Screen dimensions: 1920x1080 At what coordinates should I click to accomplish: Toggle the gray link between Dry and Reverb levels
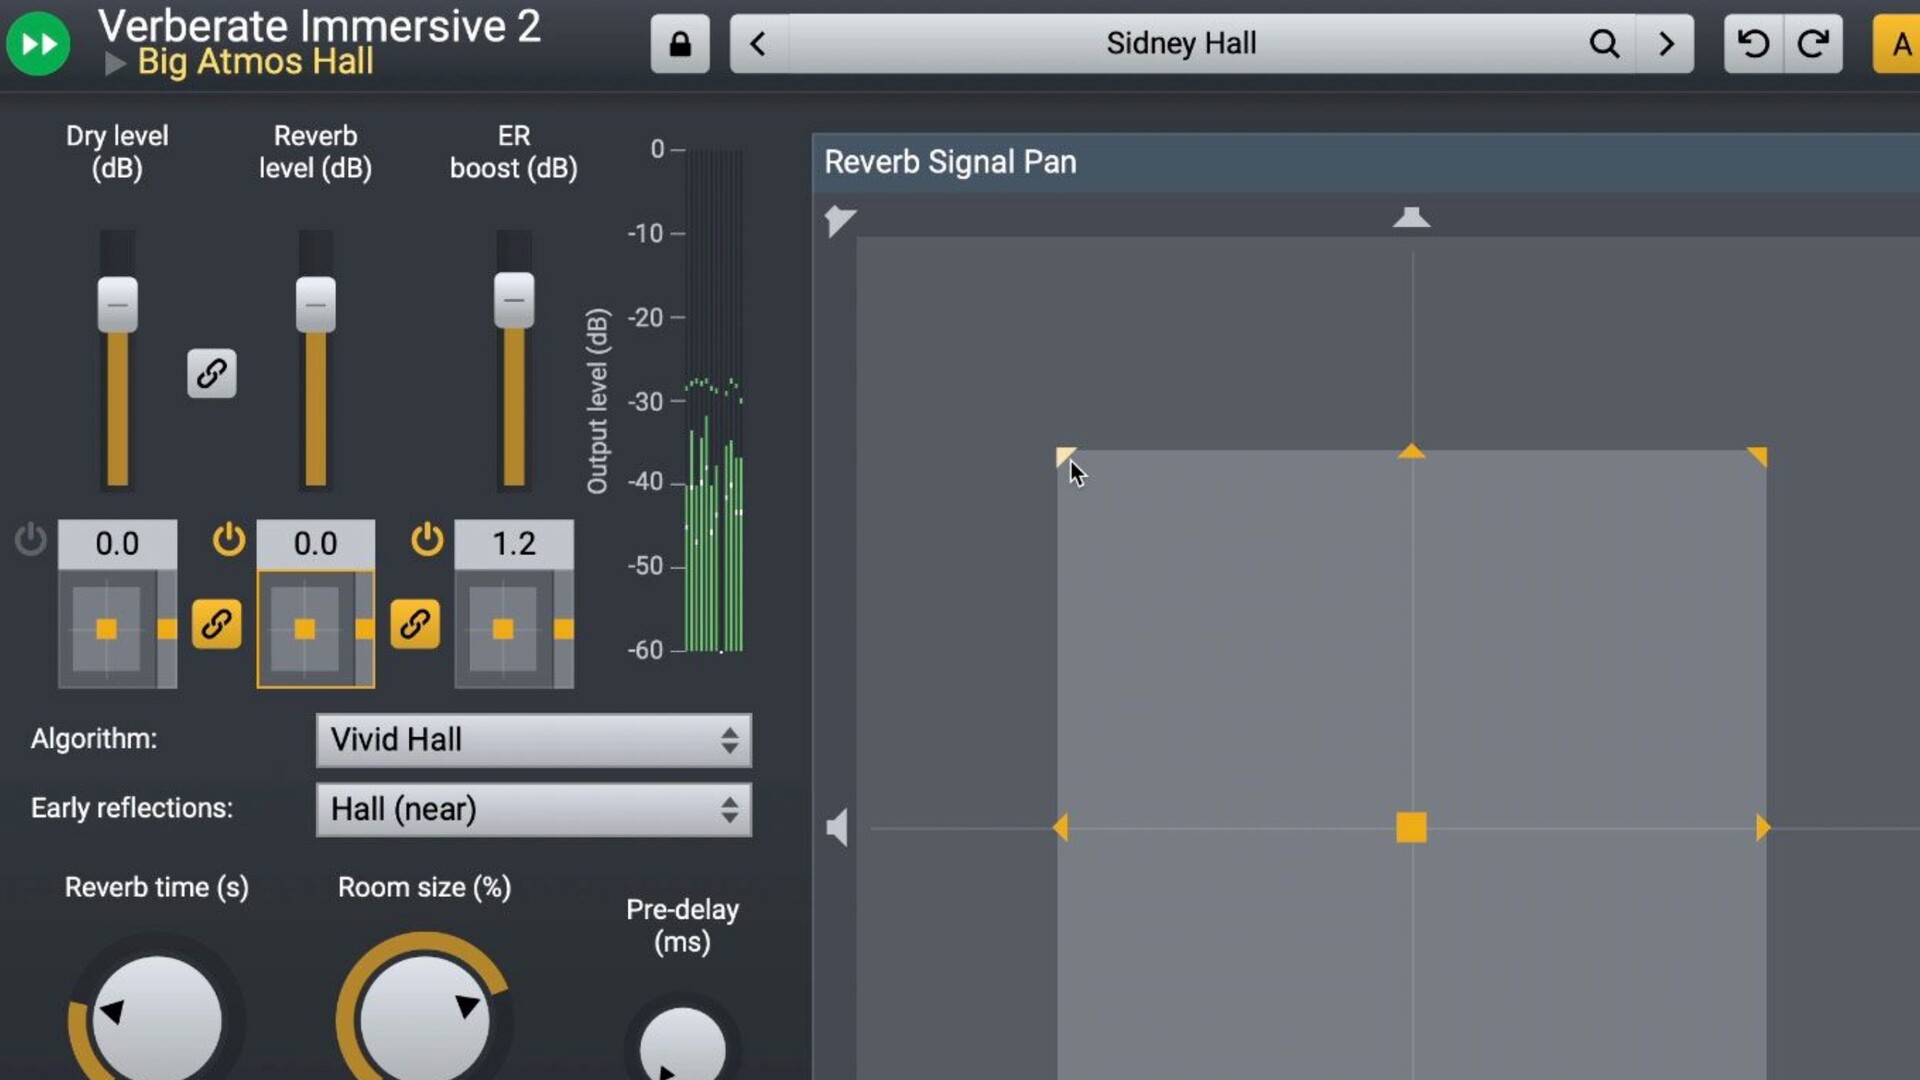pos(212,374)
